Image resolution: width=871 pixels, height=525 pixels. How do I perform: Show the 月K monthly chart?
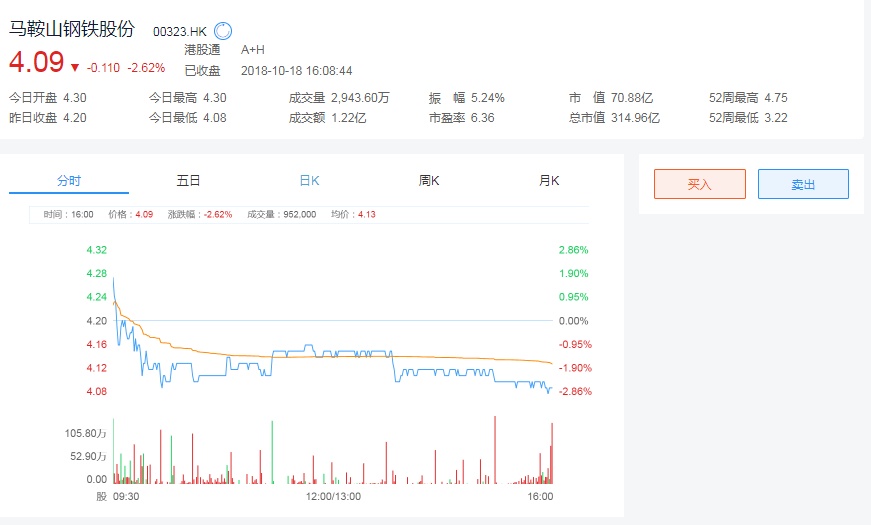point(549,181)
